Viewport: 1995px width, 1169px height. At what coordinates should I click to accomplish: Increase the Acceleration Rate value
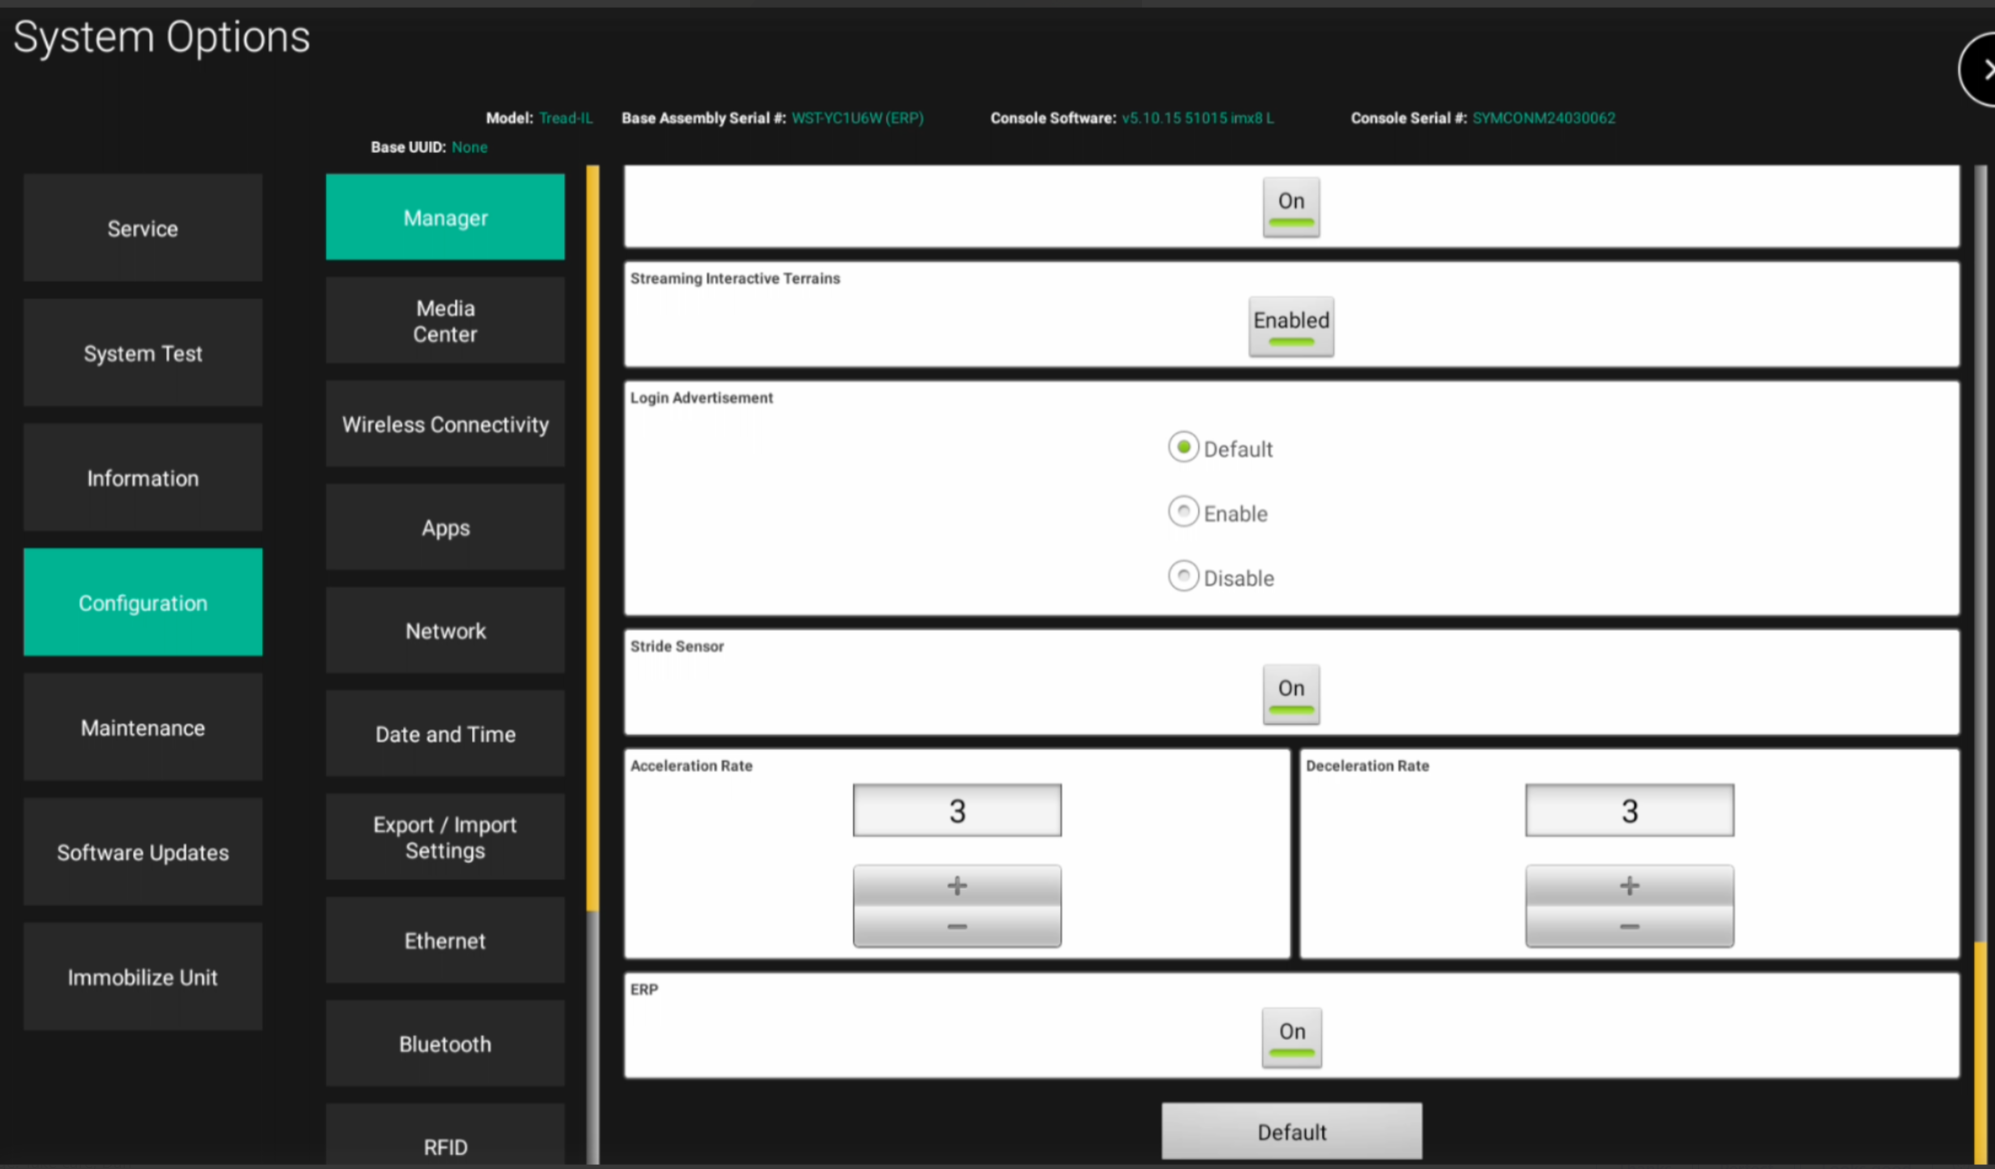956,884
